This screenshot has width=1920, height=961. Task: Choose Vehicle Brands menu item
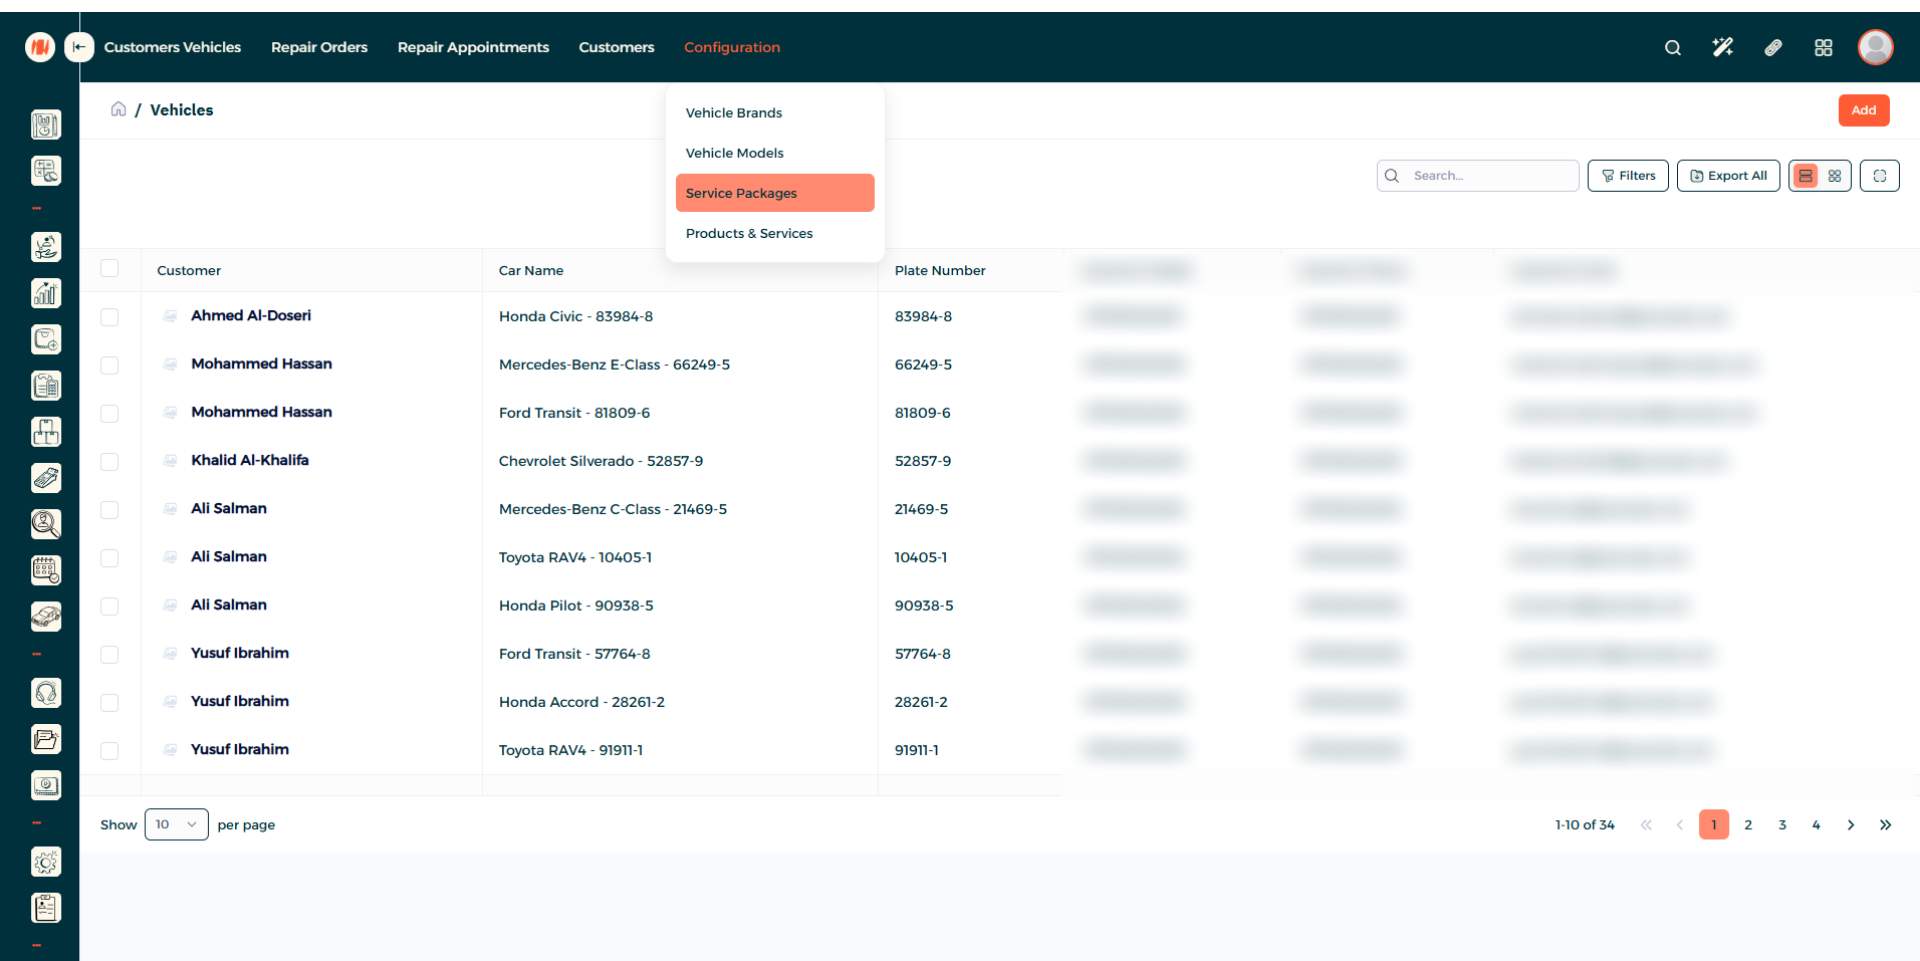tap(734, 113)
